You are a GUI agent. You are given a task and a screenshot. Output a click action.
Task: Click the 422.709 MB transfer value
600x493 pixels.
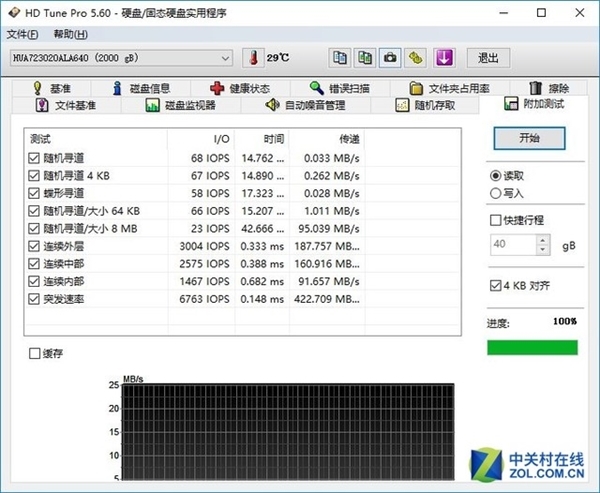pyautogui.click(x=327, y=299)
